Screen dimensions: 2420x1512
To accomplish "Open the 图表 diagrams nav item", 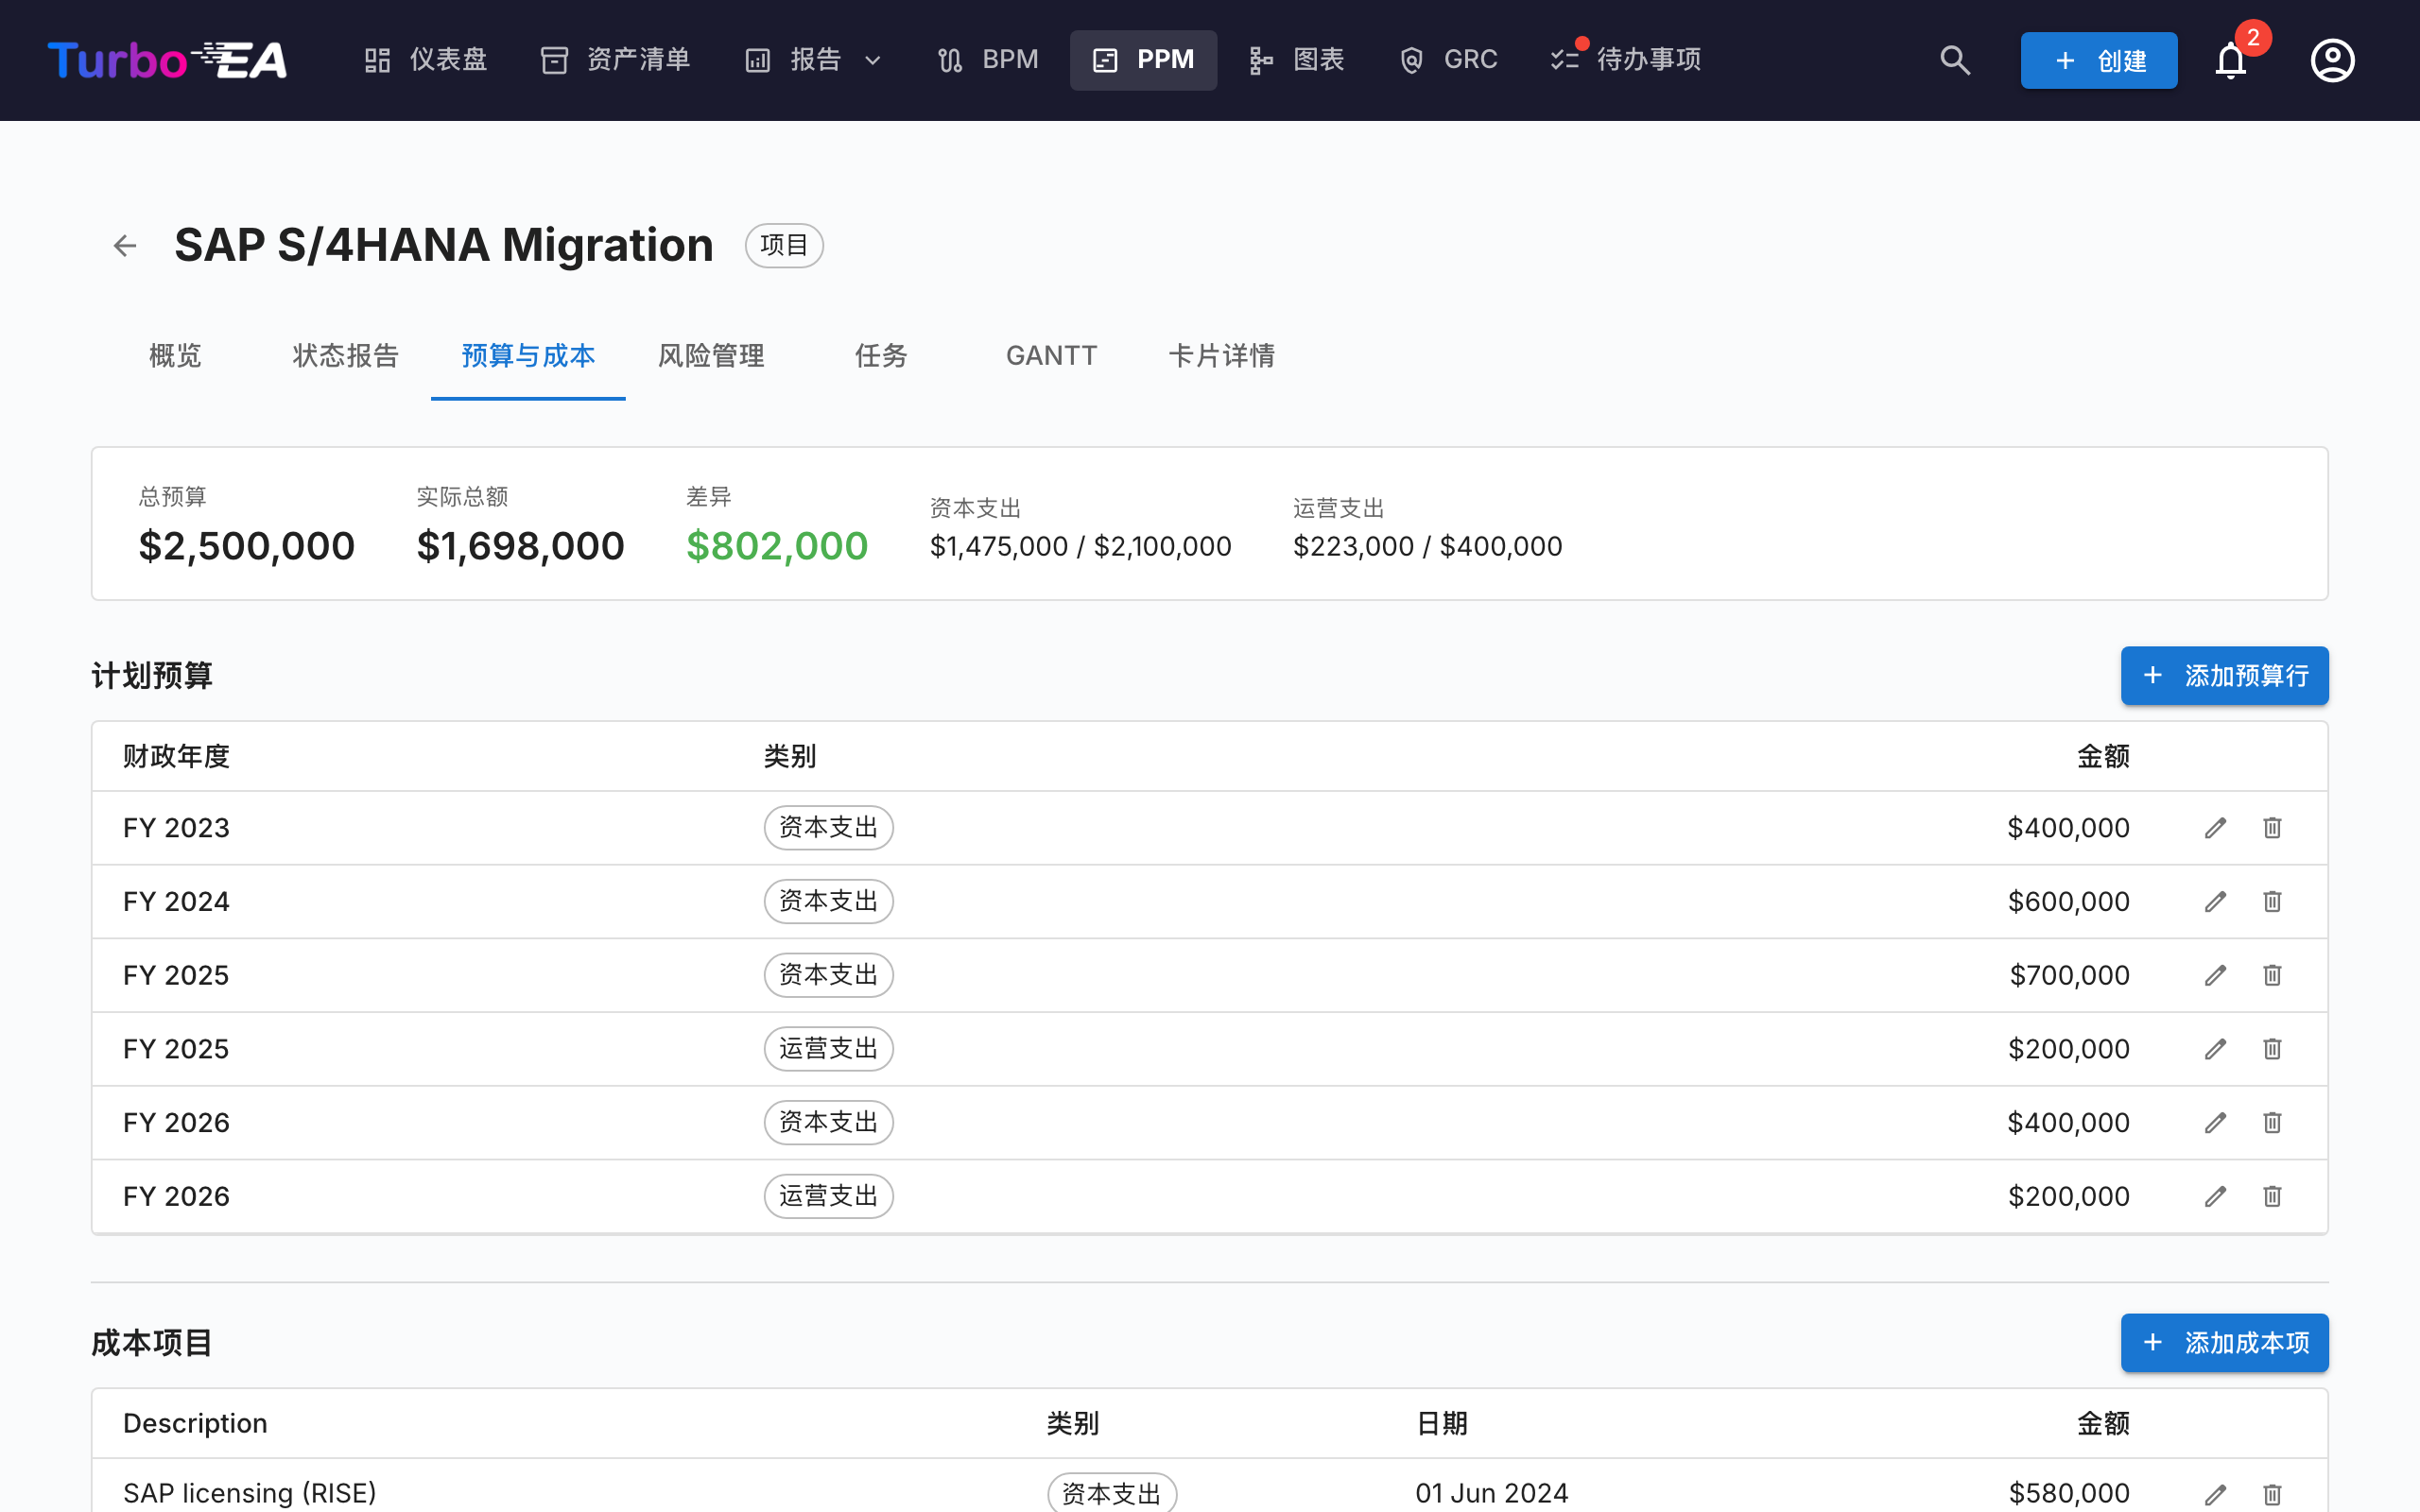I will coord(1297,60).
